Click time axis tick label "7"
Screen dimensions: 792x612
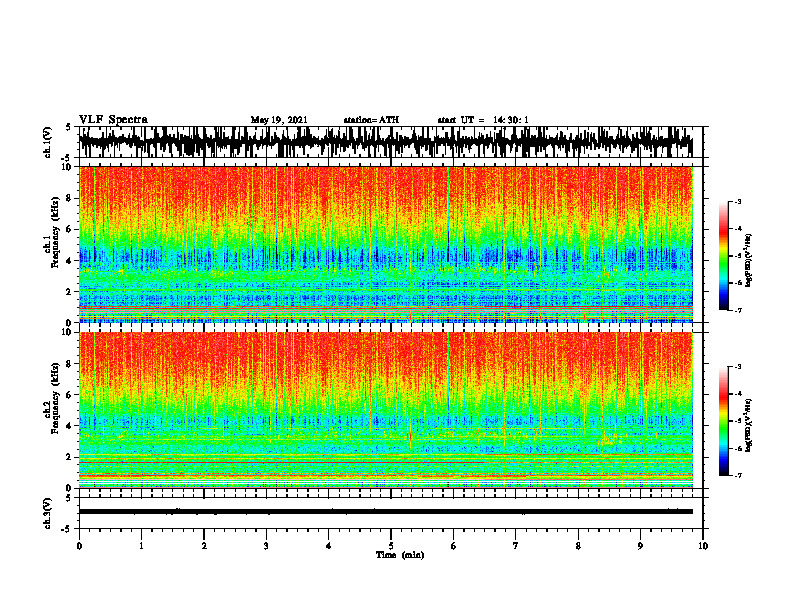coord(516,546)
